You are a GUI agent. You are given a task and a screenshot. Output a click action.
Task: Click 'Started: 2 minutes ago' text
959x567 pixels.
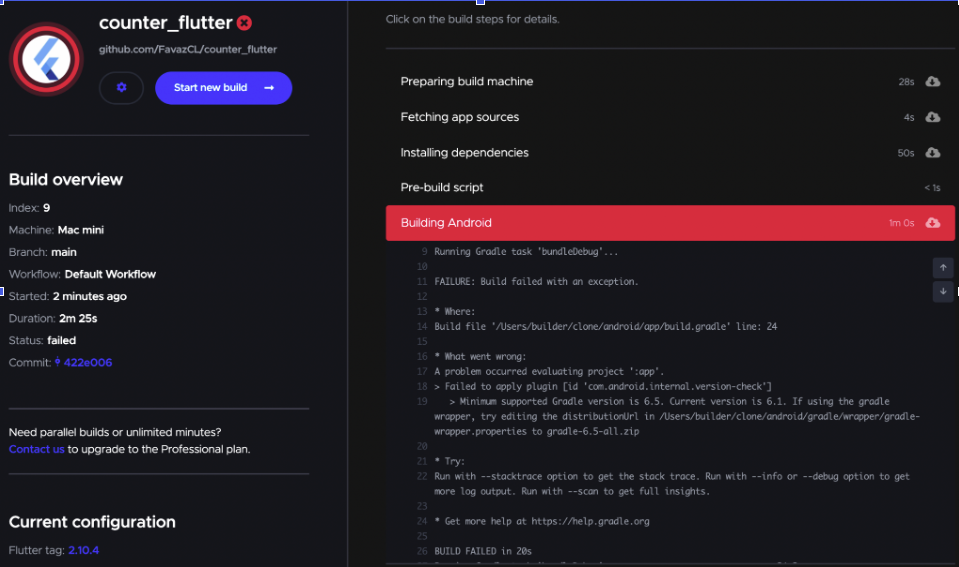(67, 296)
